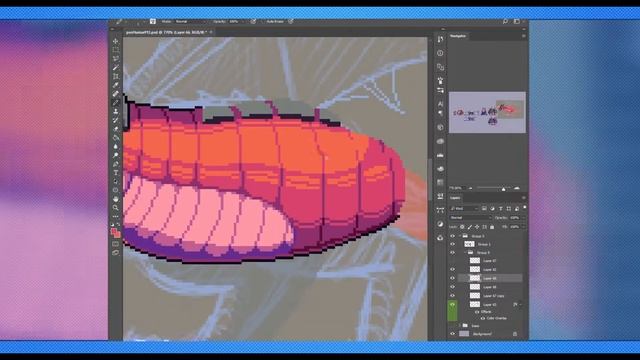Adjust the Navigator zoom slider

pos(503,189)
